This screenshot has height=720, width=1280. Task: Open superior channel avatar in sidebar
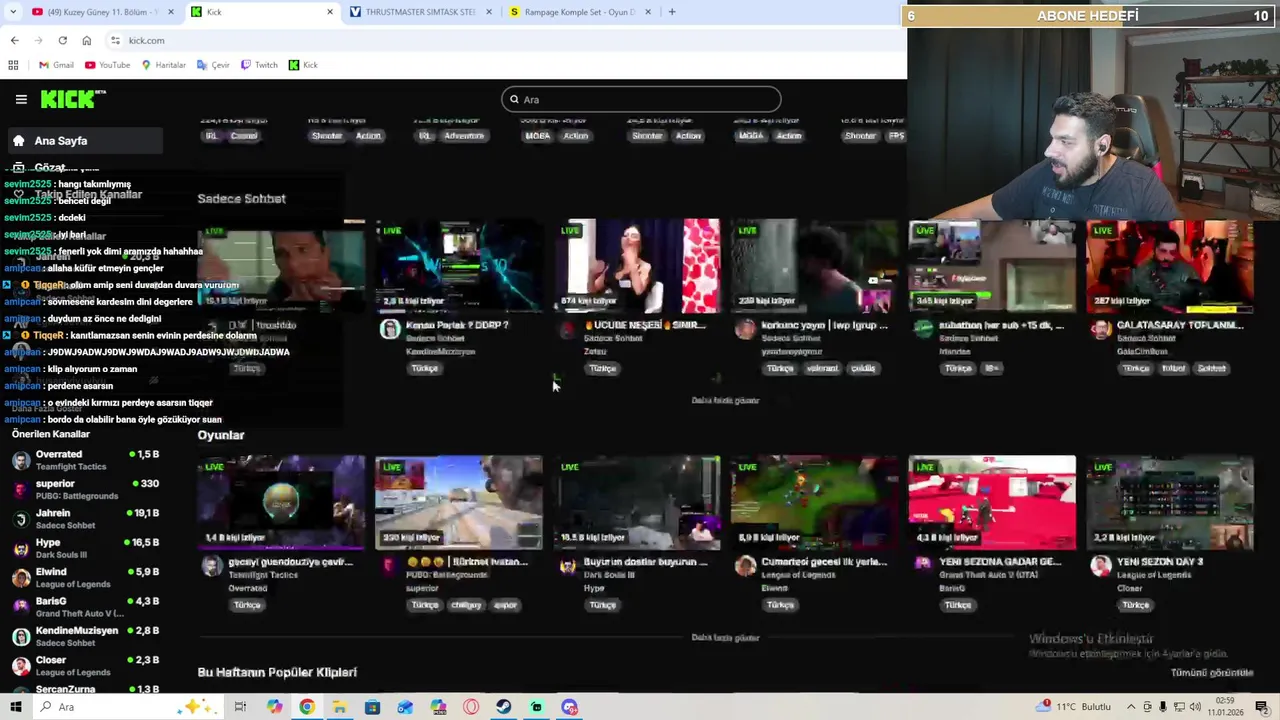(20, 489)
